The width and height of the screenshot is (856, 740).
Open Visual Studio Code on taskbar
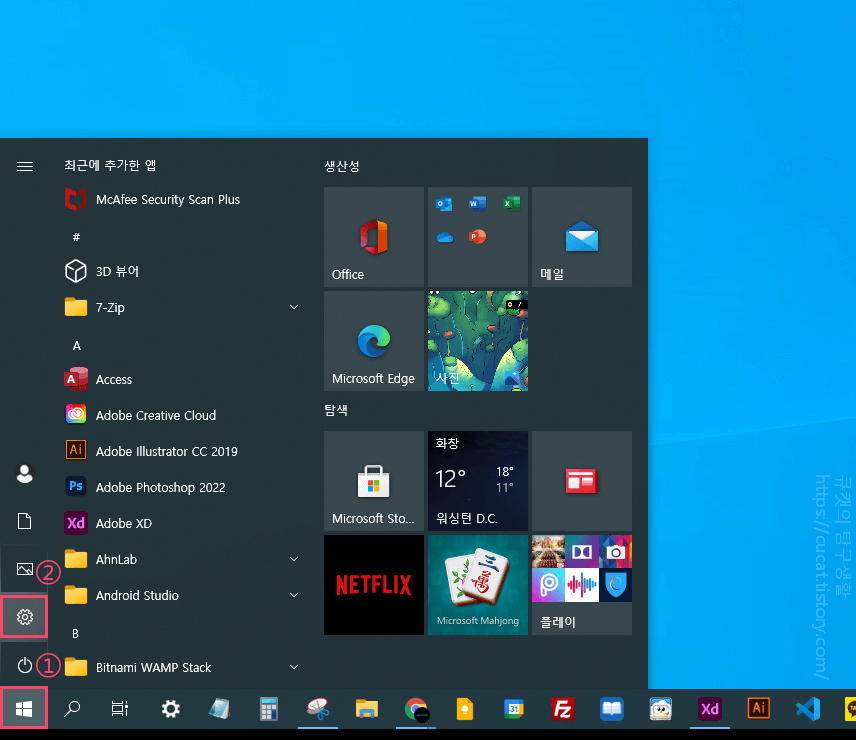(x=807, y=709)
